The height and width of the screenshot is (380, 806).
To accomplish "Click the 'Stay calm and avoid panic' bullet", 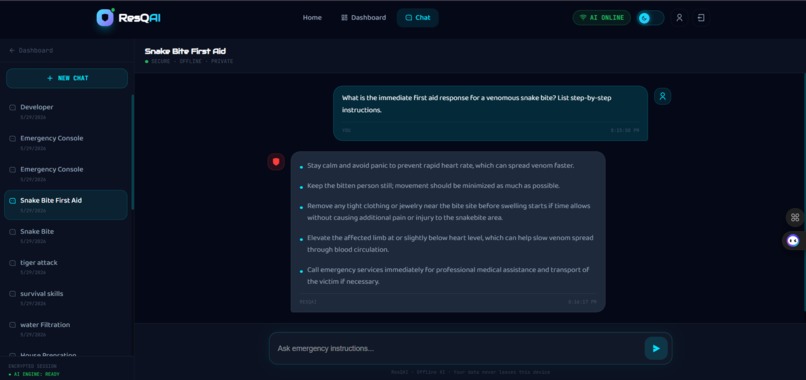I will click(x=441, y=166).
